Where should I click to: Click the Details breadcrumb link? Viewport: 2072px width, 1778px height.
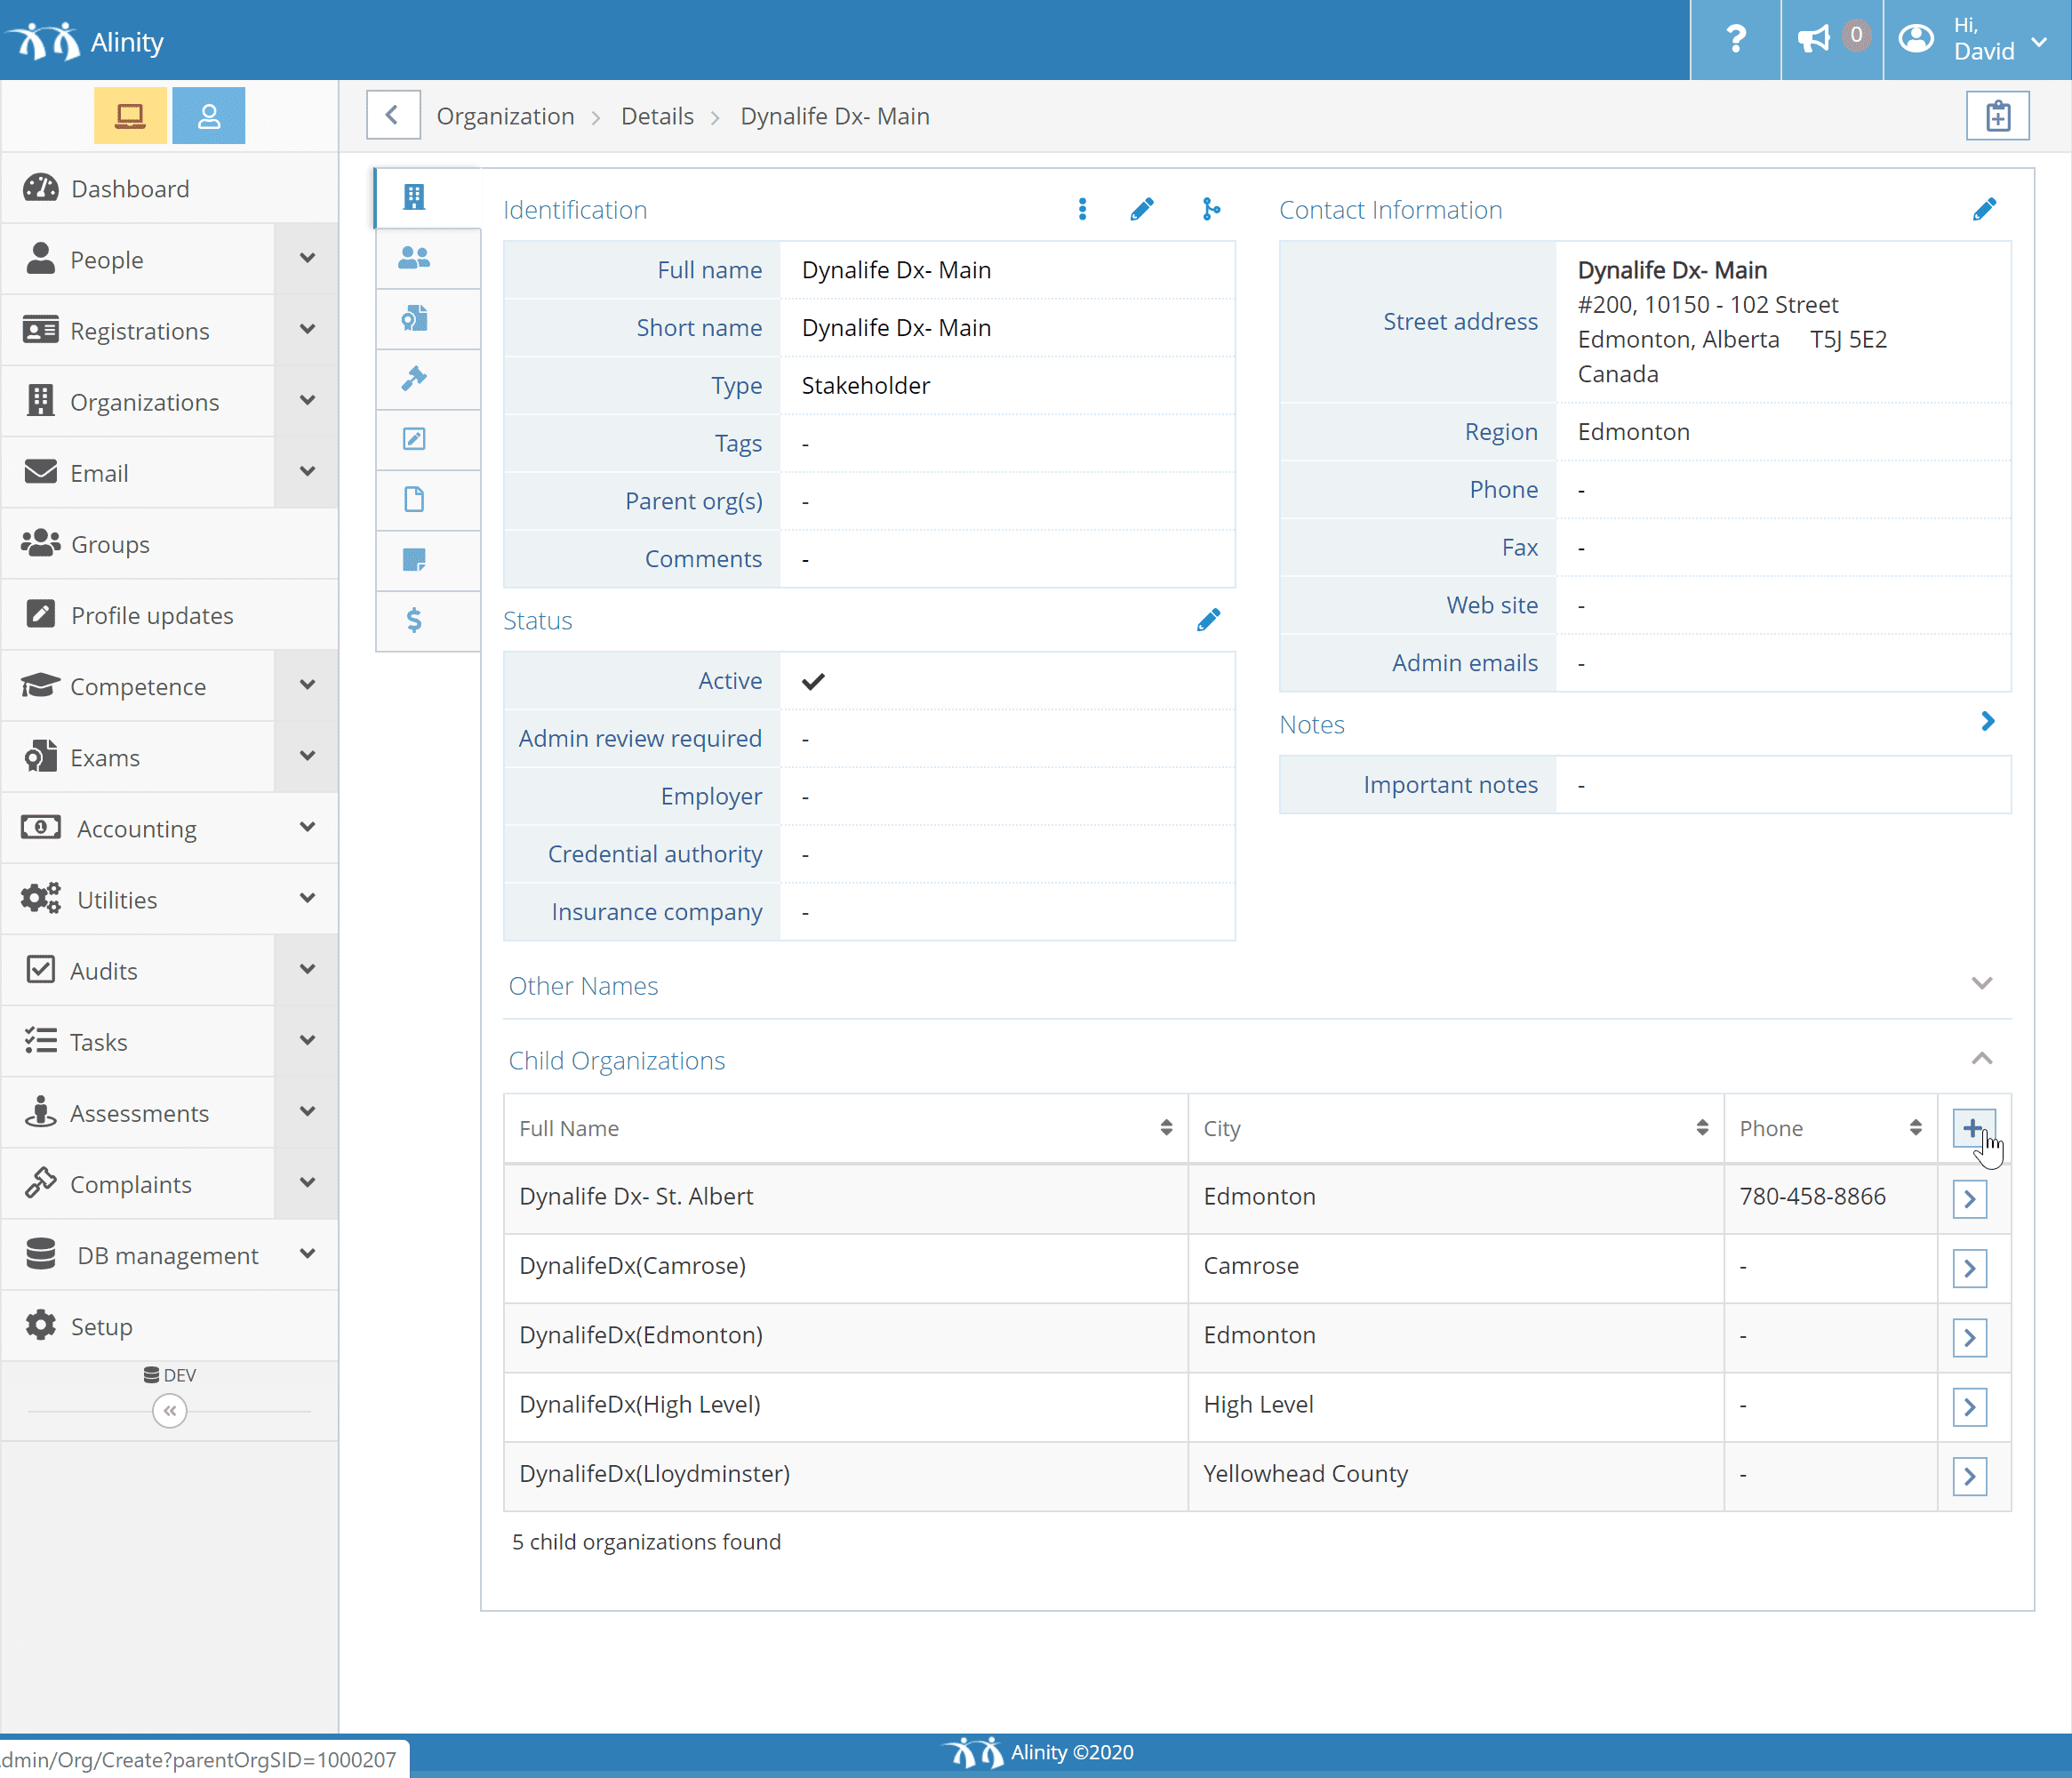click(x=657, y=116)
